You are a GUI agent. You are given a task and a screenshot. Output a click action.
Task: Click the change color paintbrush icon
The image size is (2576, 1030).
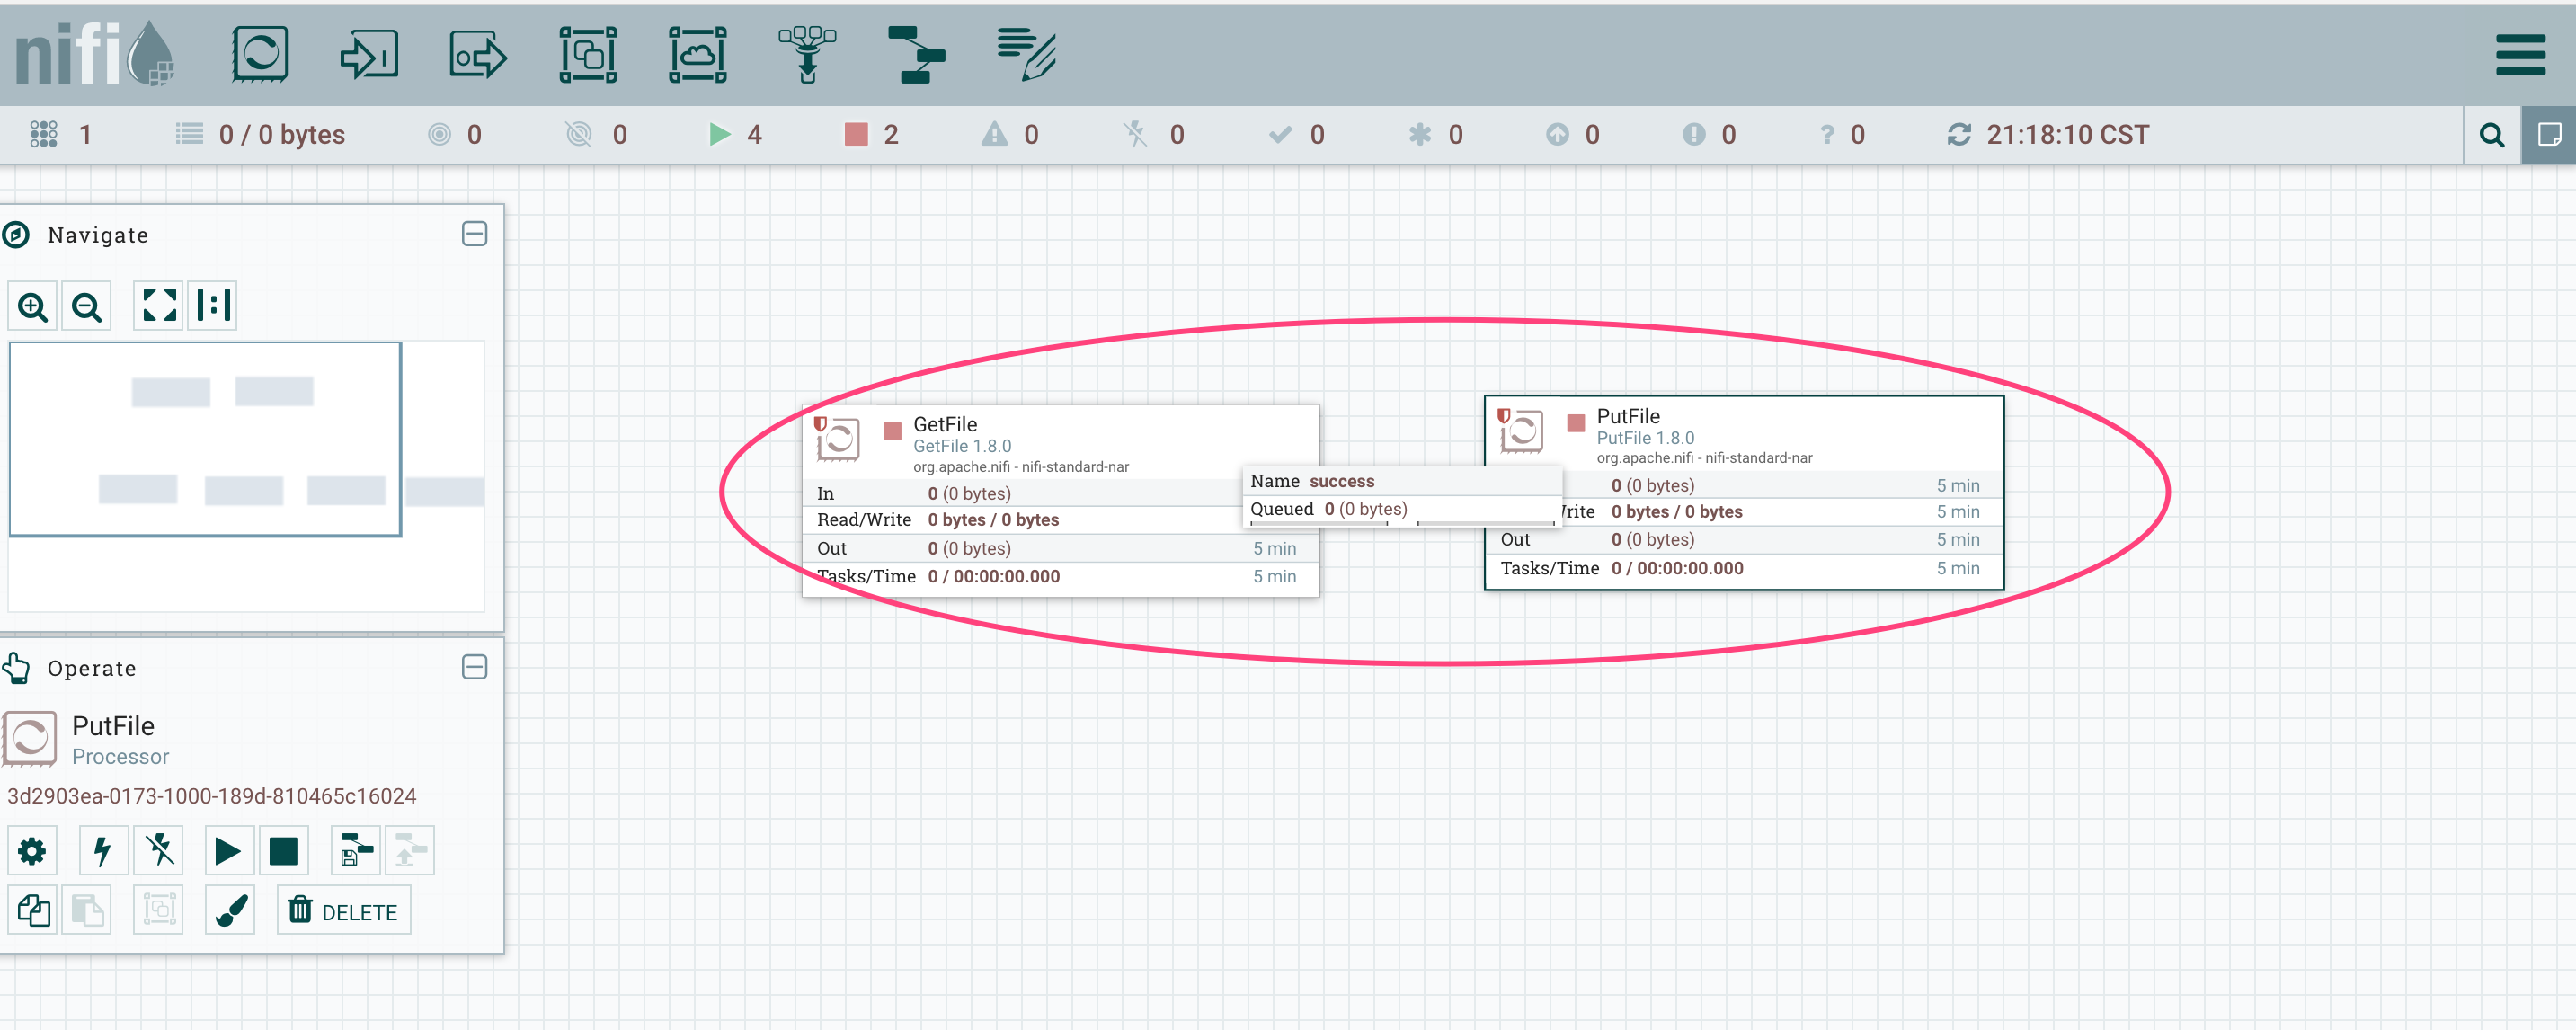pos(230,910)
